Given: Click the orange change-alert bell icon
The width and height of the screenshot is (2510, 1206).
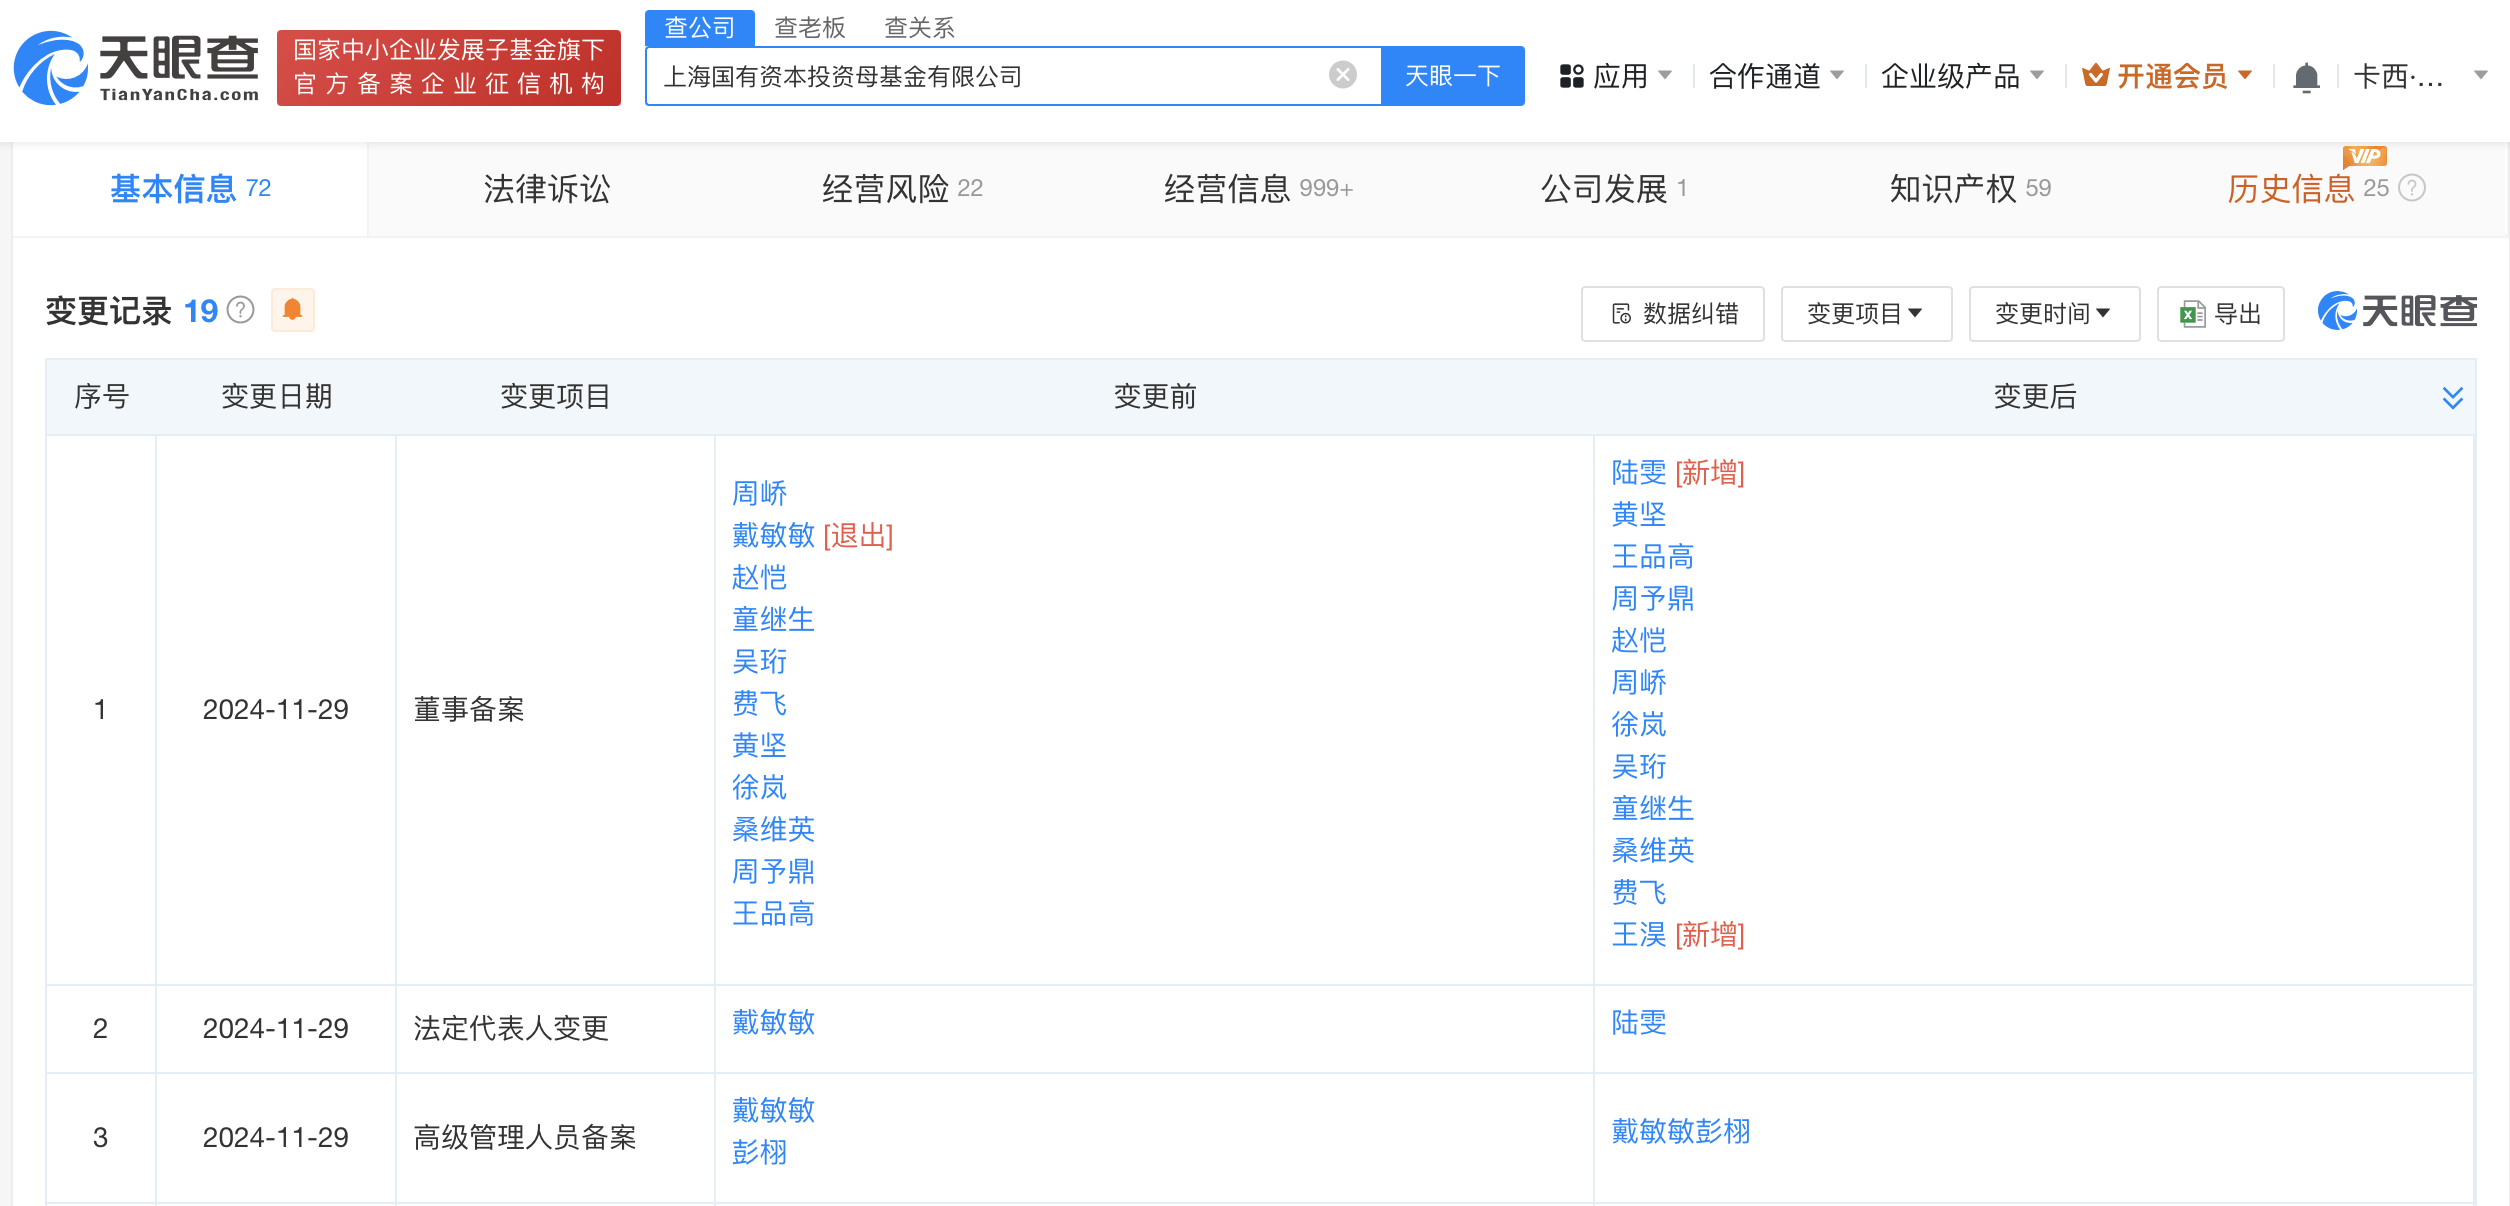Looking at the screenshot, I should point(292,310).
